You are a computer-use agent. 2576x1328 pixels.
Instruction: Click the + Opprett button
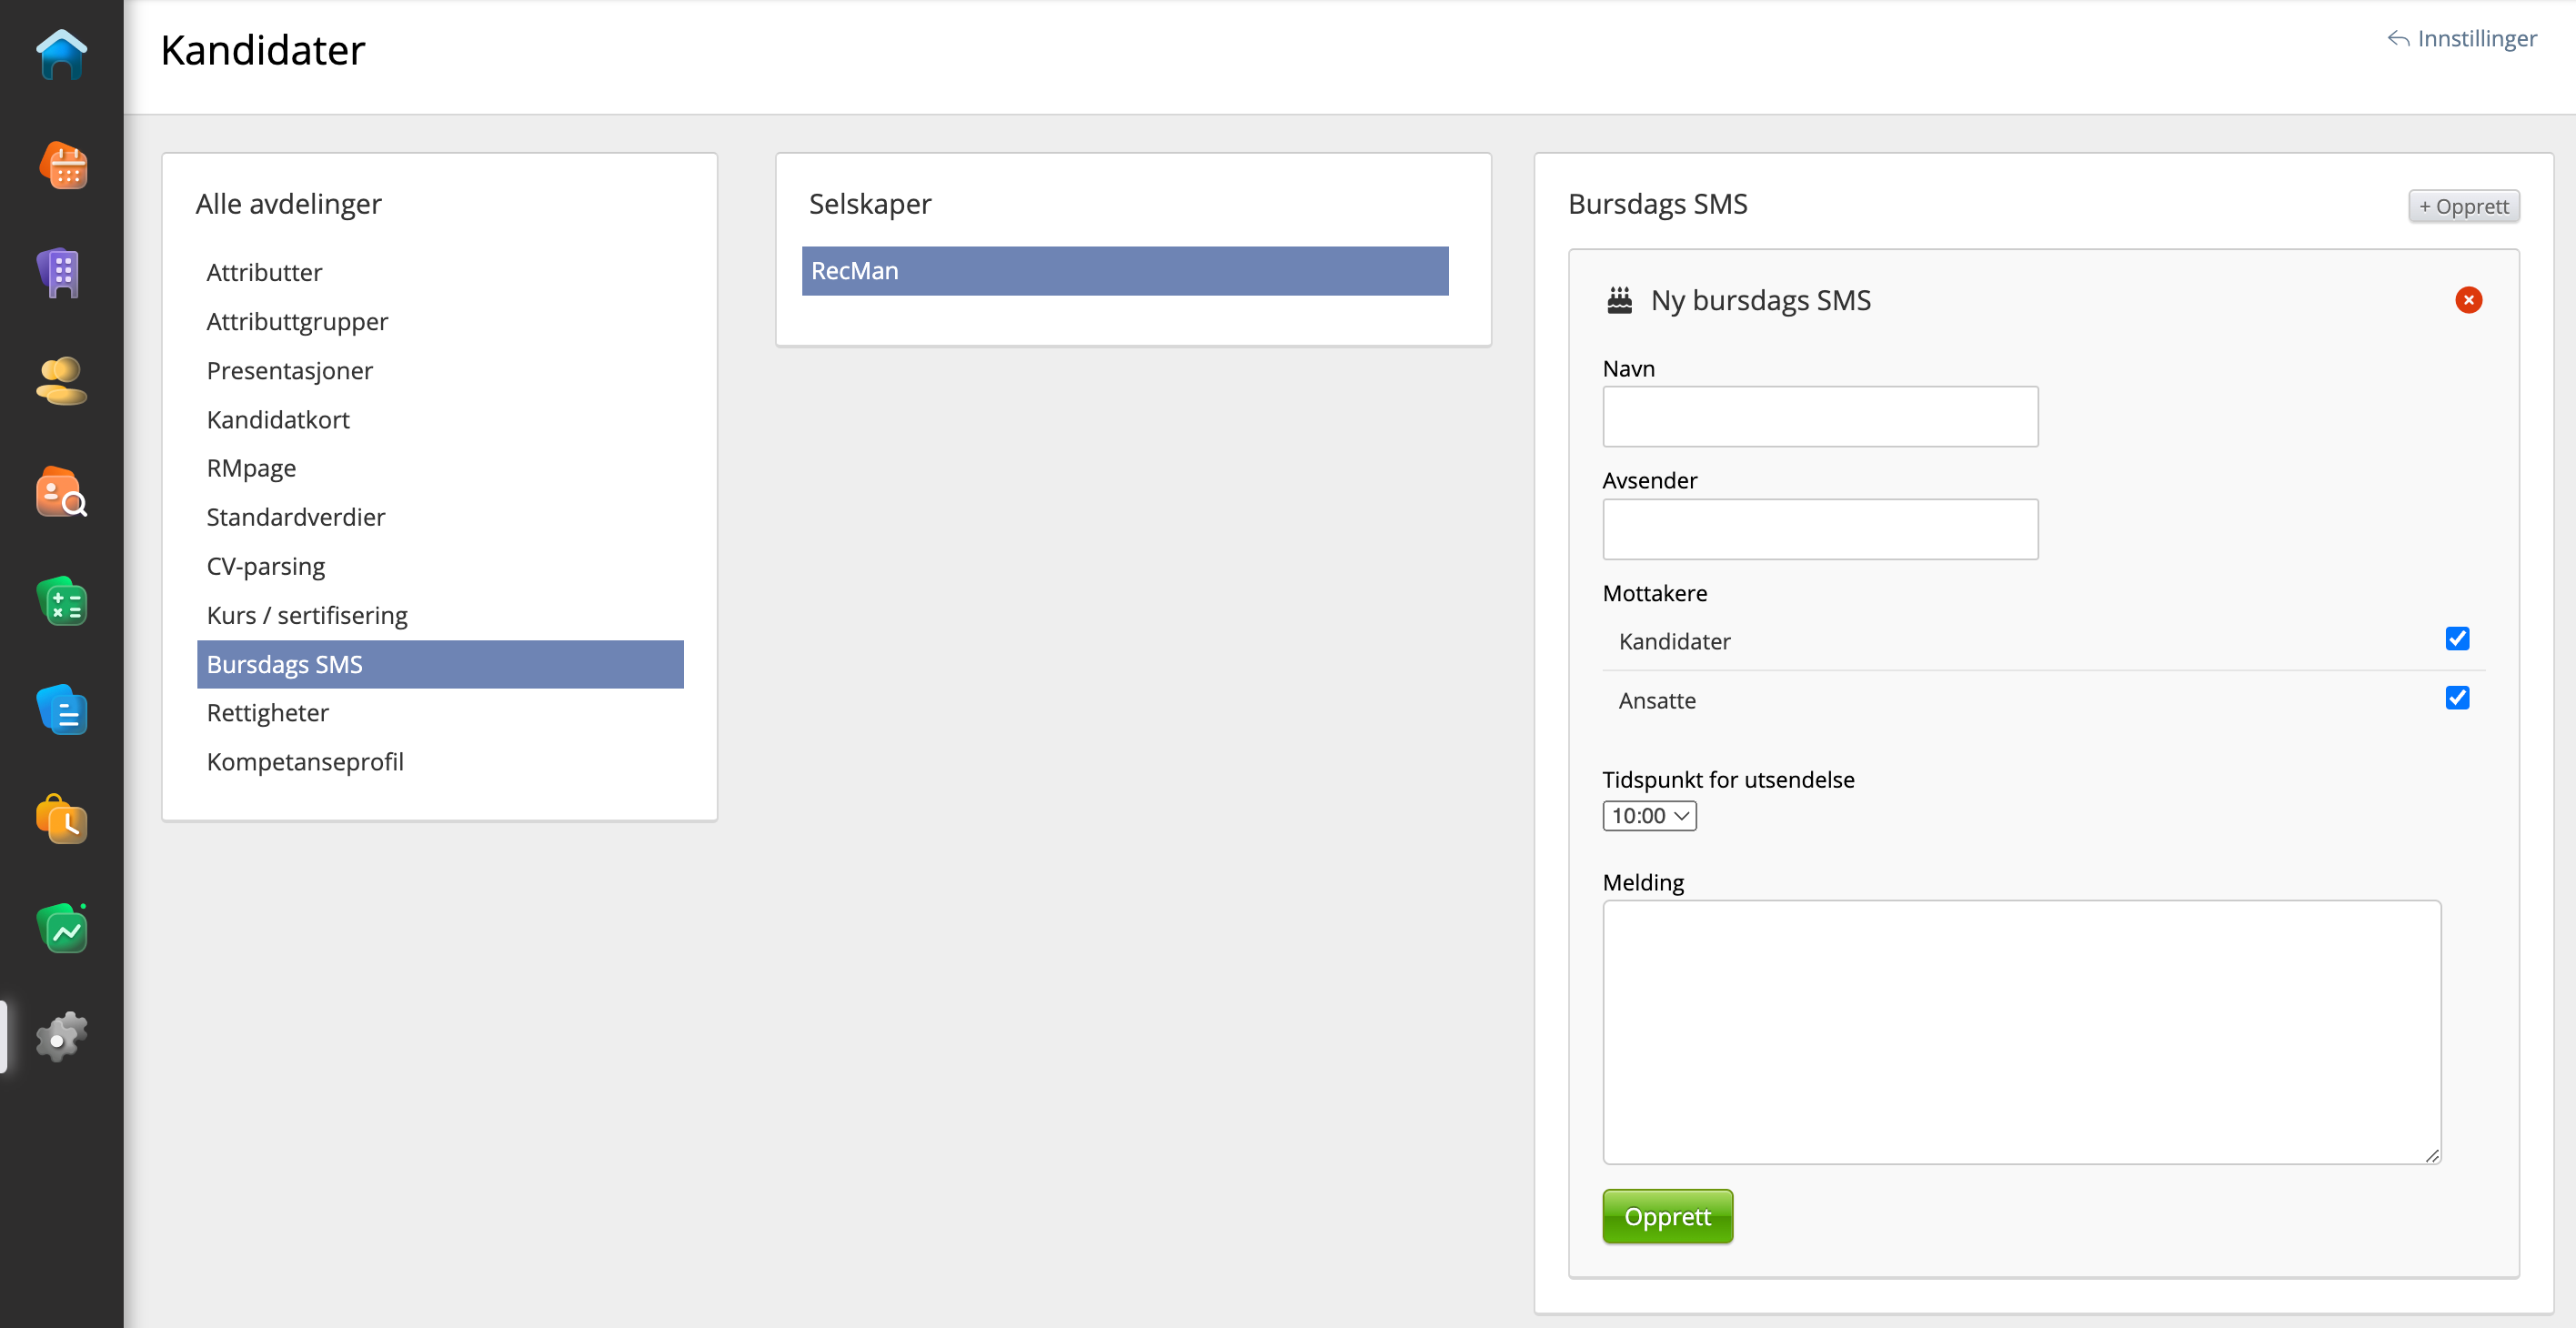[2463, 206]
